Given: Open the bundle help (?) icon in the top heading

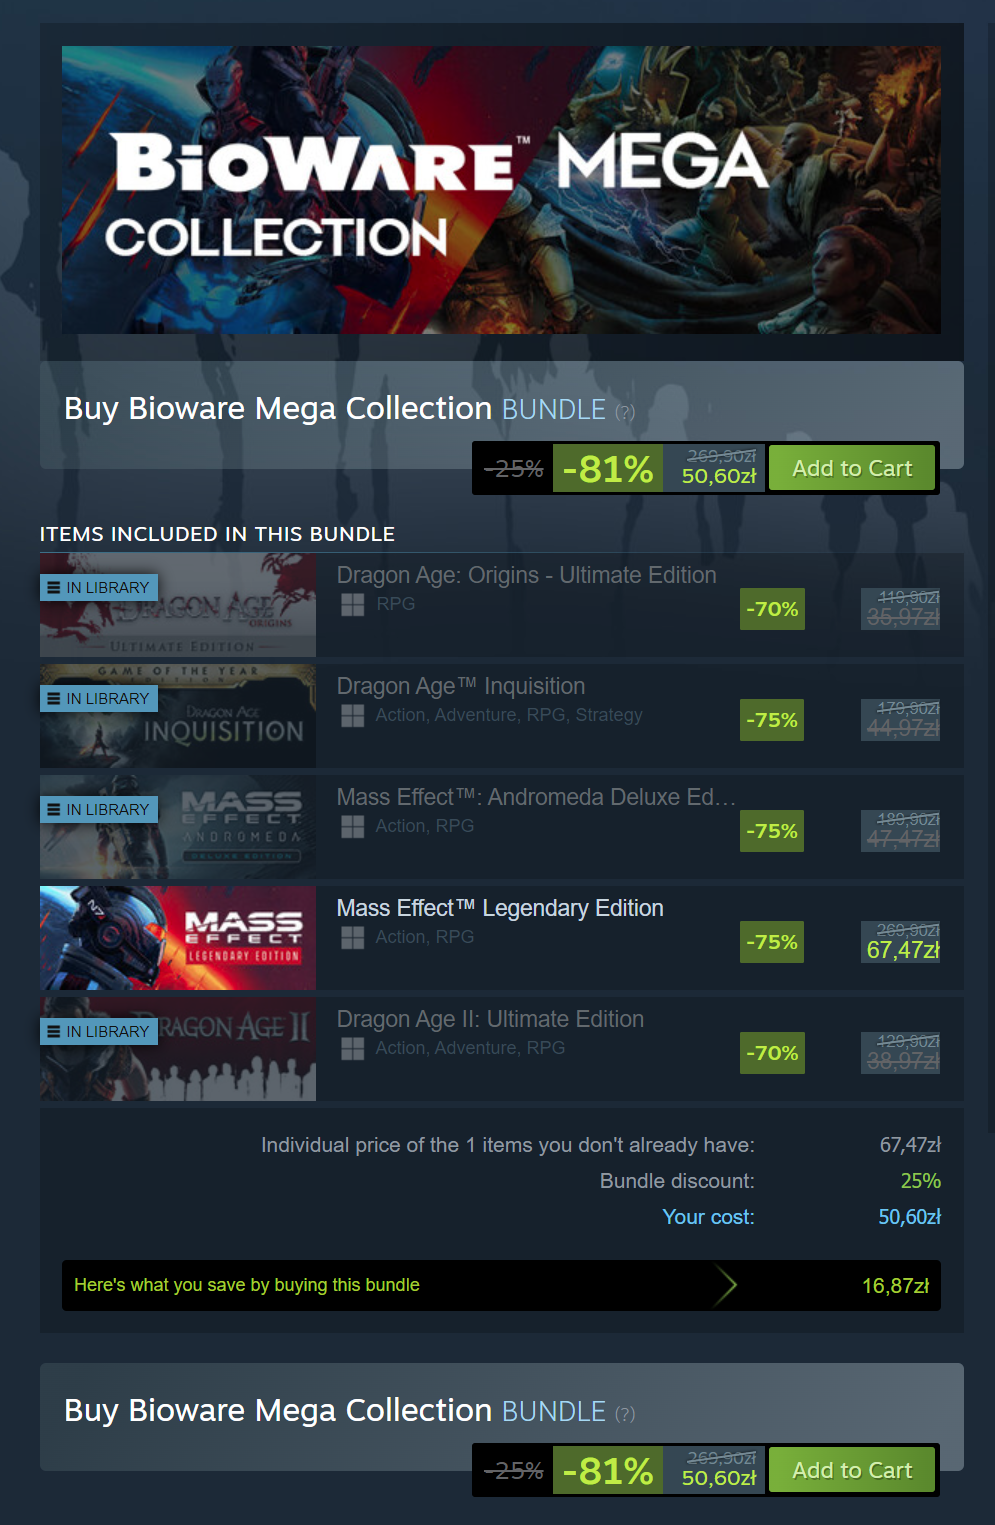Looking at the screenshot, I should click(x=625, y=412).
